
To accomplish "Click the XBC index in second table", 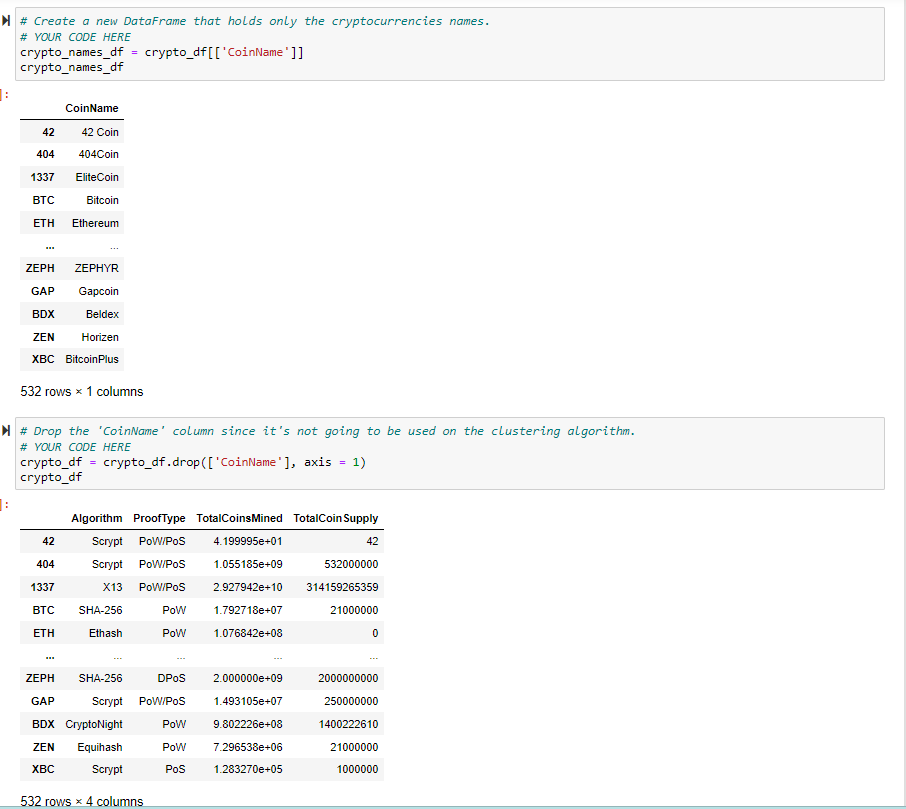I will pyautogui.click(x=43, y=769).
